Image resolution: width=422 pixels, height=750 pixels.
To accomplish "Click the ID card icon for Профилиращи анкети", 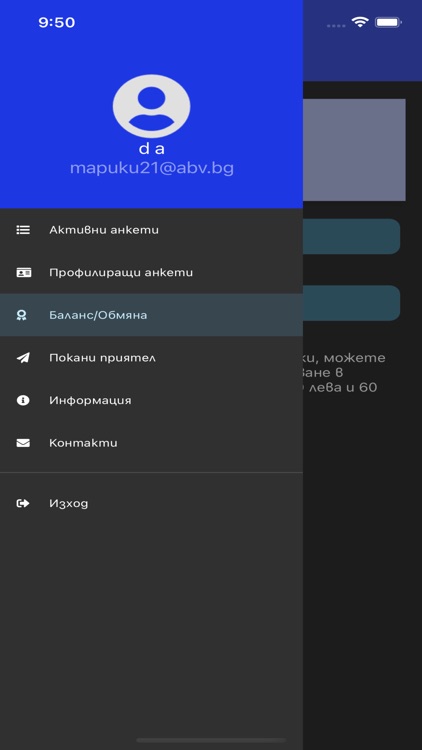I will [23, 273].
